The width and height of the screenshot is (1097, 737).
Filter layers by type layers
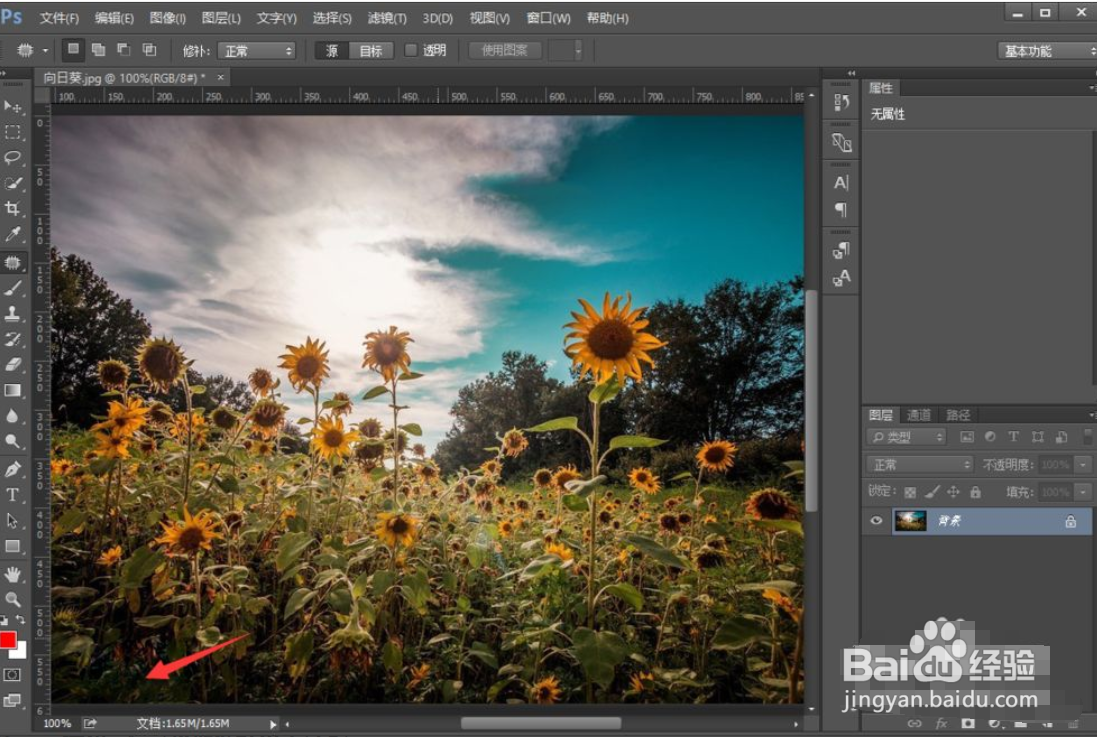click(x=1013, y=437)
